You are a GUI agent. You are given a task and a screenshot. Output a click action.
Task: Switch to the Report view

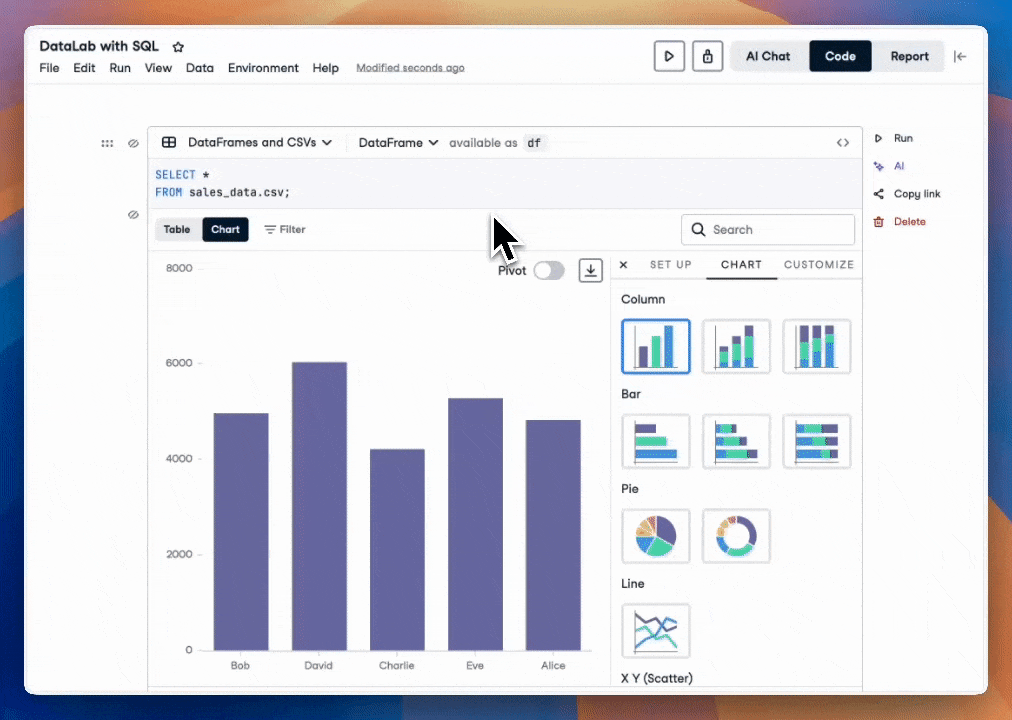click(x=909, y=56)
